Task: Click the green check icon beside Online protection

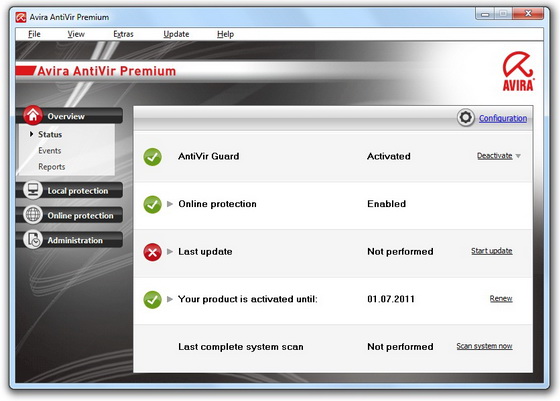Action: coord(152,205)
